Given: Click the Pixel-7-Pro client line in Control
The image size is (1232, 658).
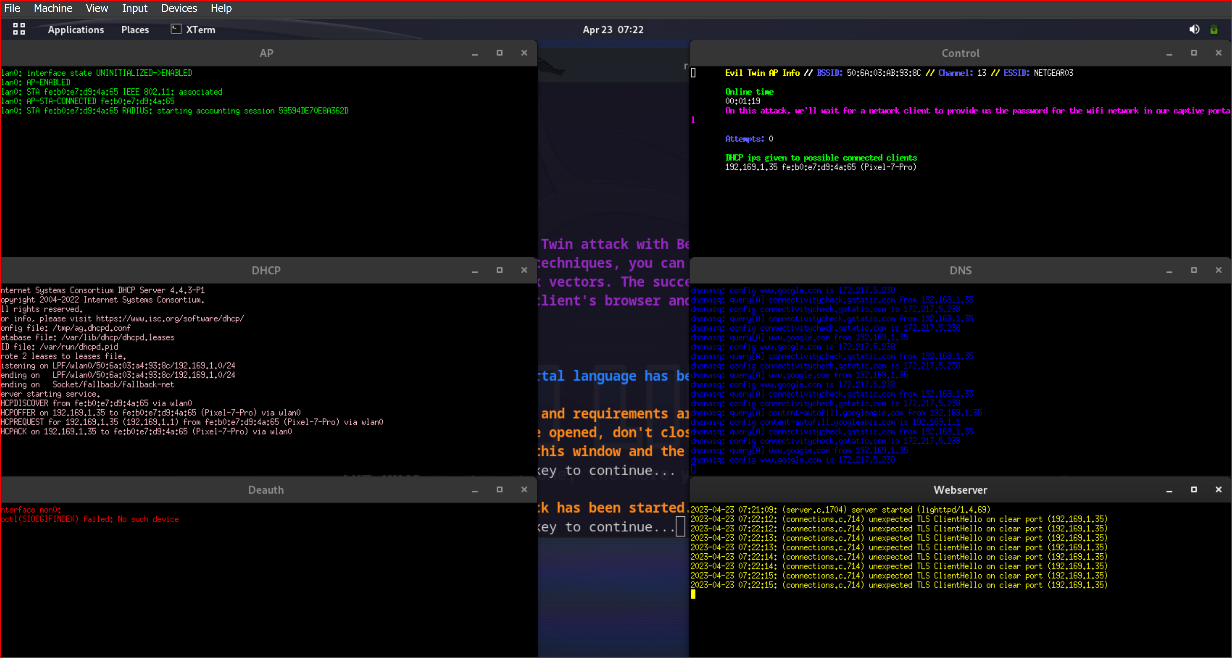Looking at the screenshot, I should click(821, 167).
